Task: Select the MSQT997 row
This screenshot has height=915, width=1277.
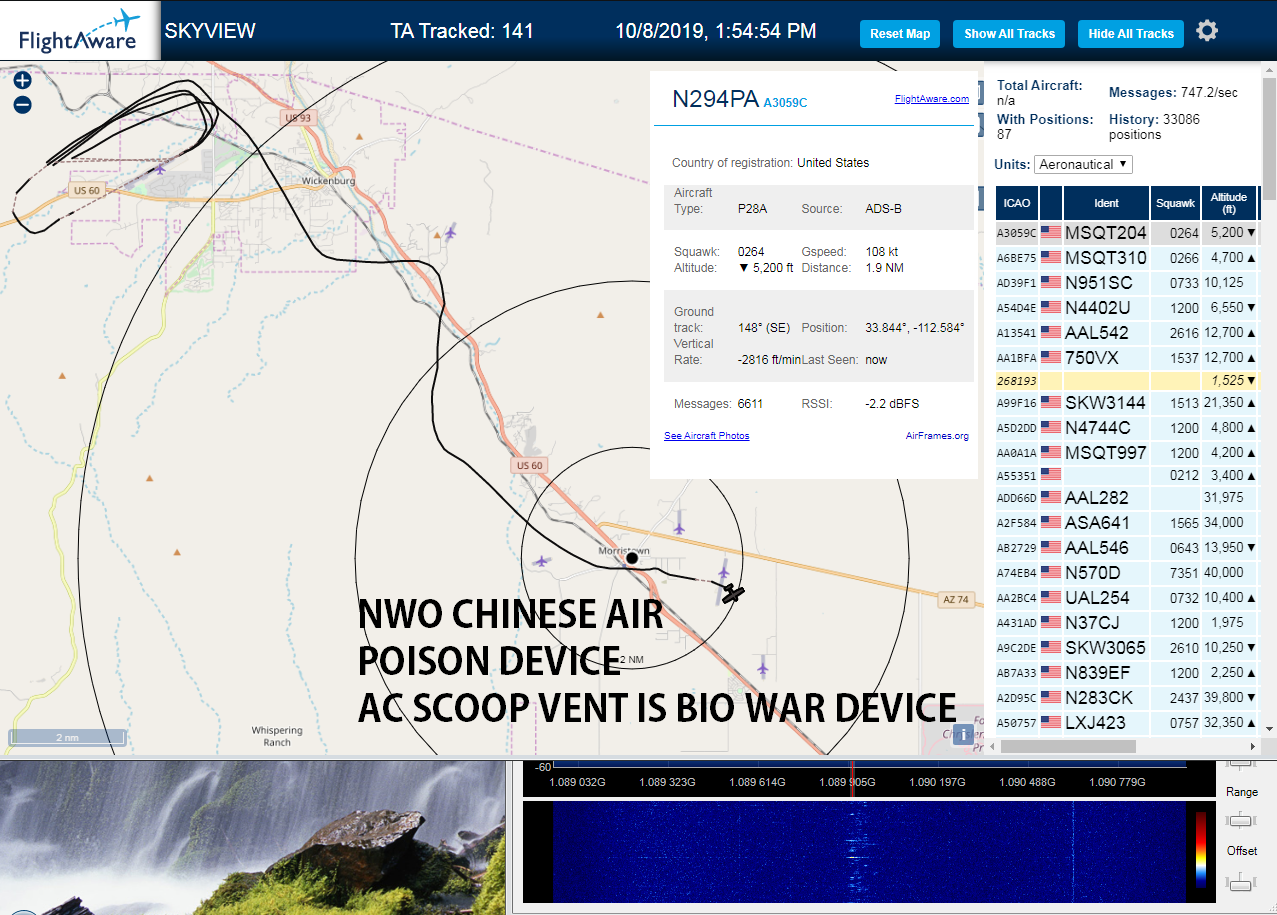Action: [1126, 452]
